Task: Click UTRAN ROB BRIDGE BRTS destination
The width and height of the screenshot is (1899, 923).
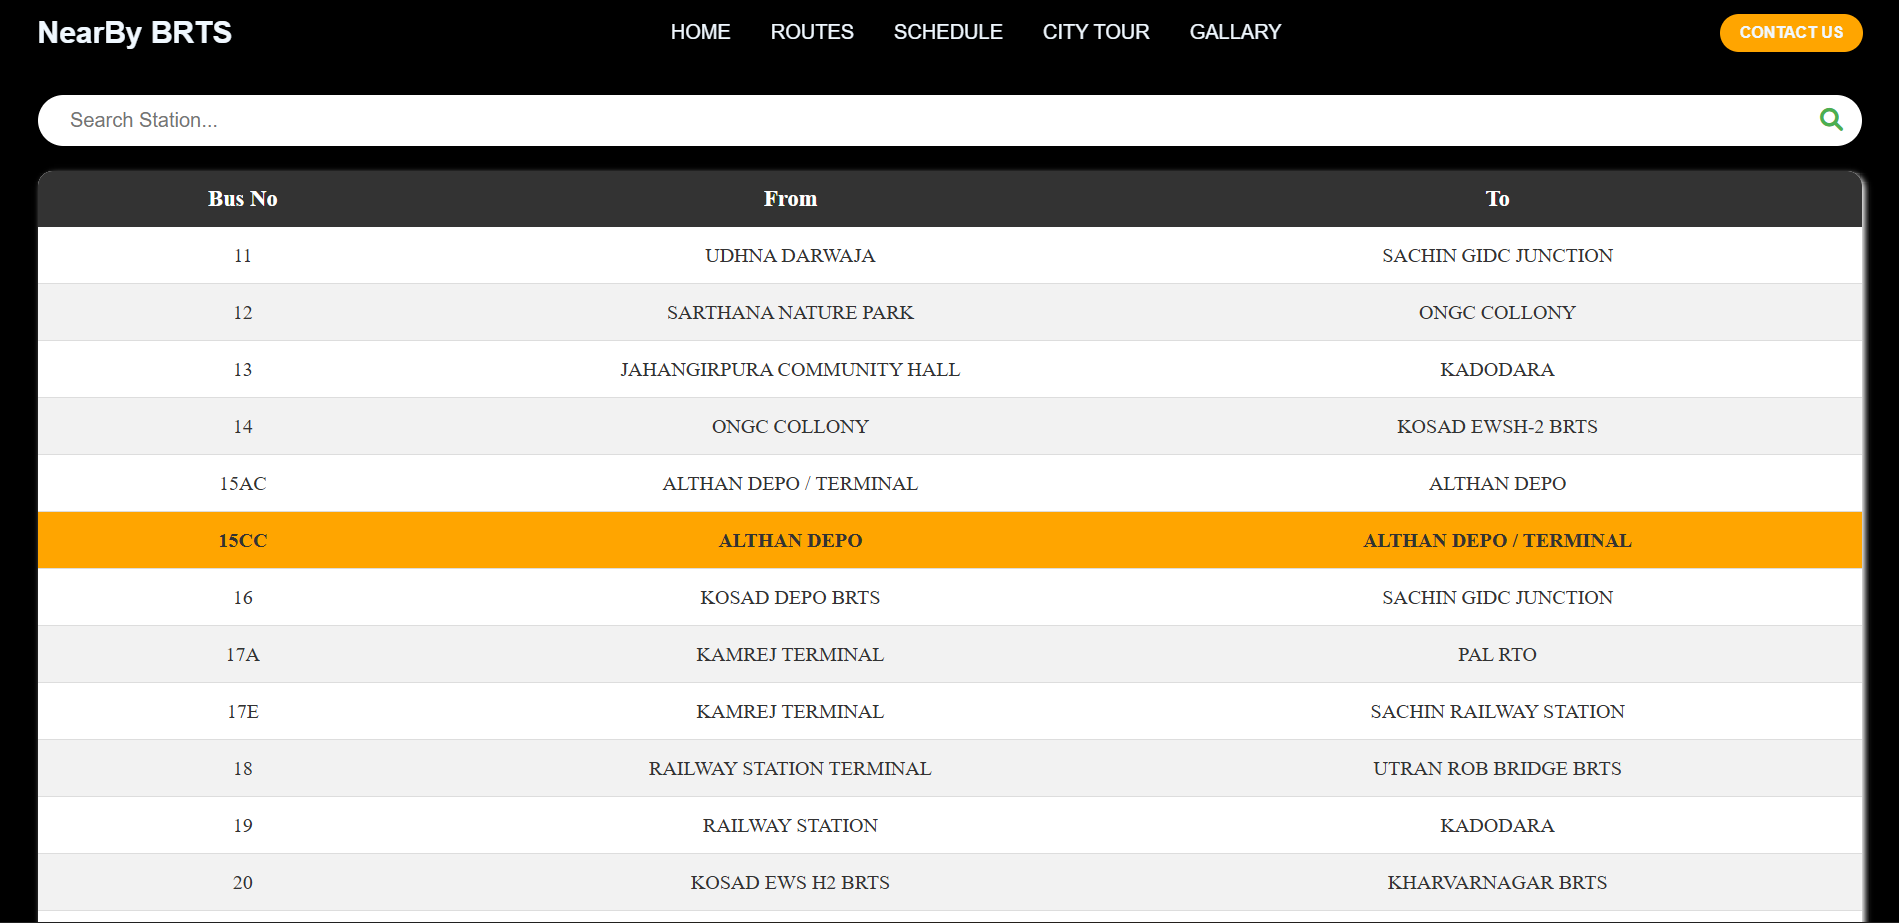Action: point(1496,769)
